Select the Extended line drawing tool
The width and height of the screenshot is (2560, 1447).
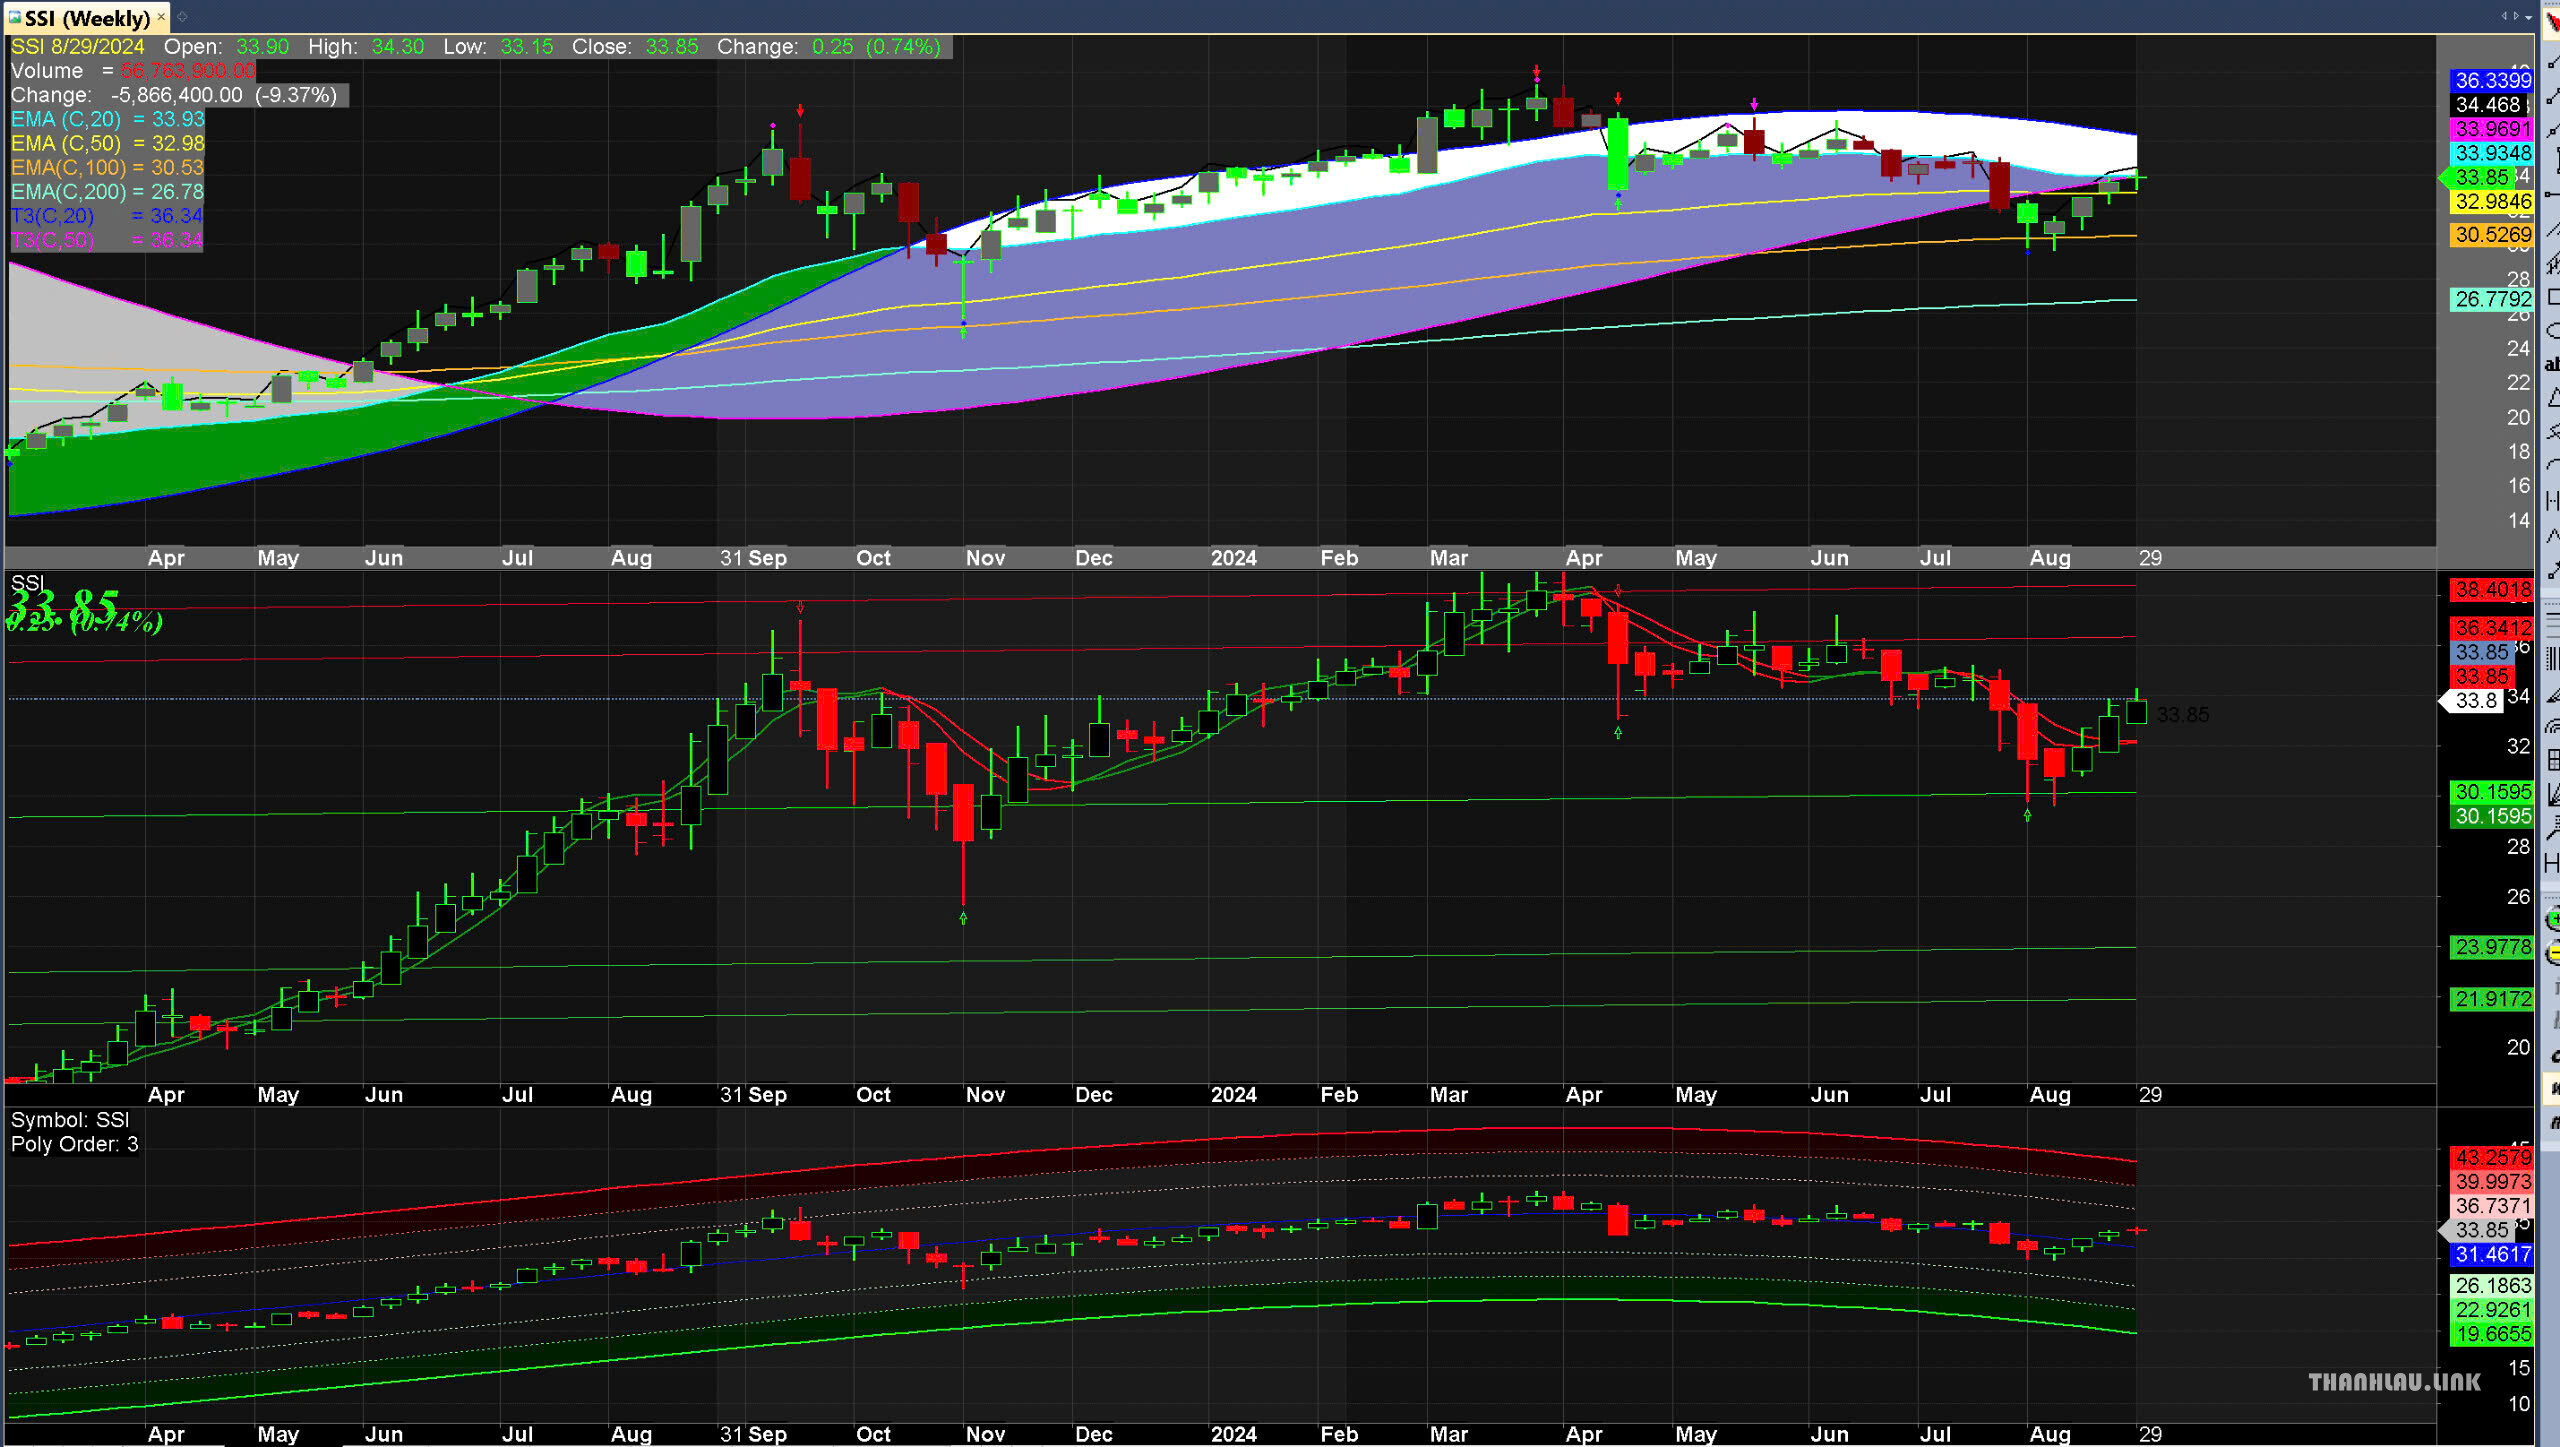point(2551,129)
